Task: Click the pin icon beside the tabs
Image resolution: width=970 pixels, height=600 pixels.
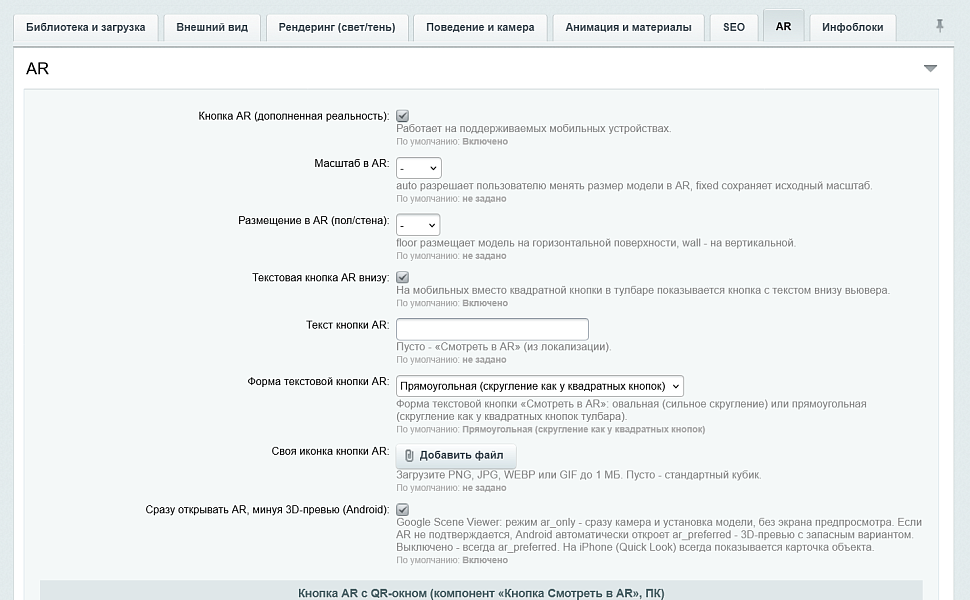Action: [939, 26]
